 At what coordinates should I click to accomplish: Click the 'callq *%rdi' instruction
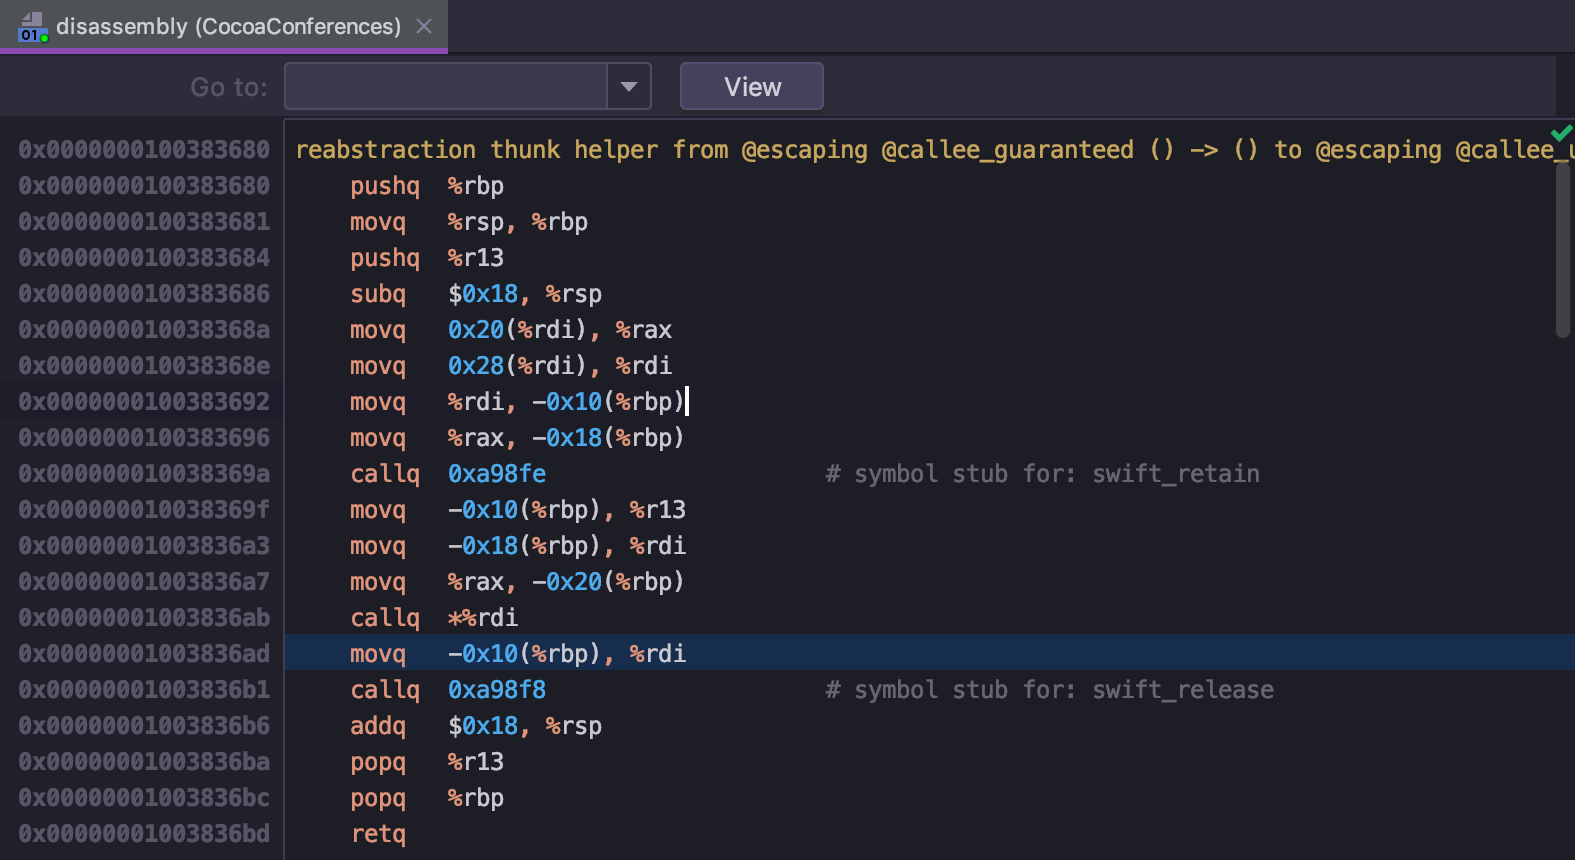pos(434,618)
